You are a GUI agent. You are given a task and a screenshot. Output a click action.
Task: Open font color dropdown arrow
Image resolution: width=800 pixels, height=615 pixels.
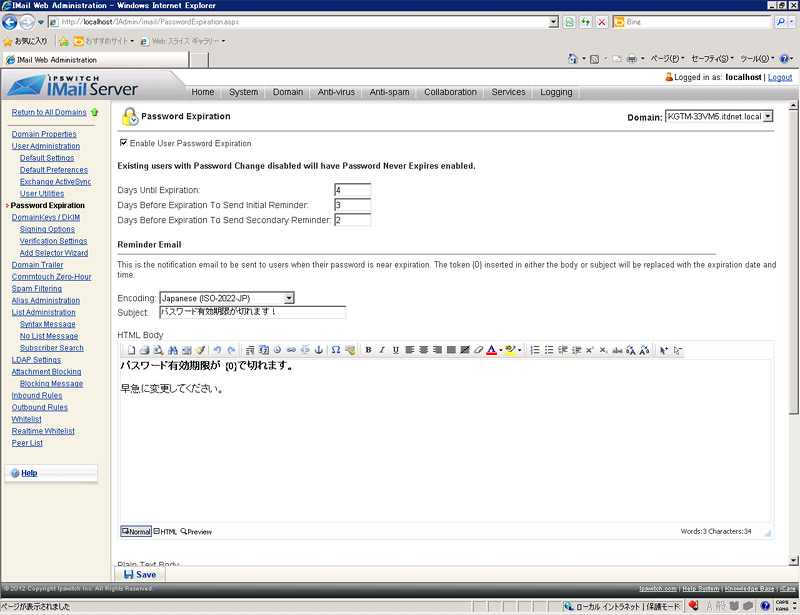(501, 350)
